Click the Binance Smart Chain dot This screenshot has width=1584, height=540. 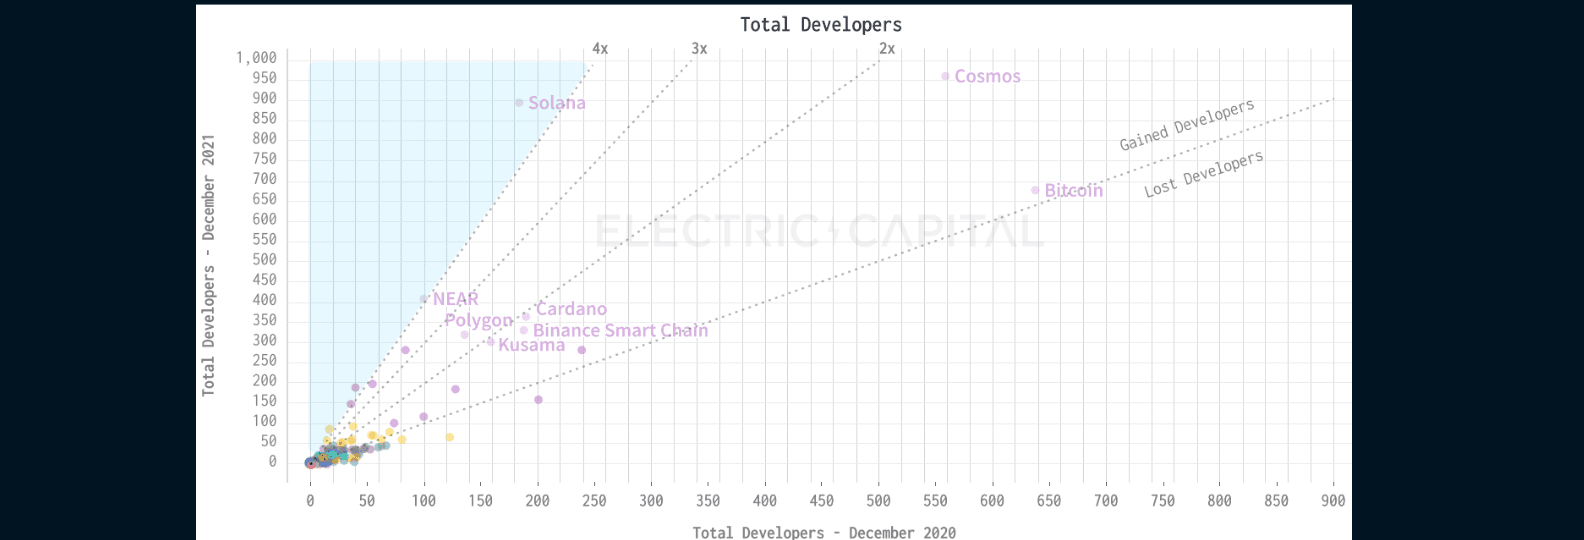(523, 330)
